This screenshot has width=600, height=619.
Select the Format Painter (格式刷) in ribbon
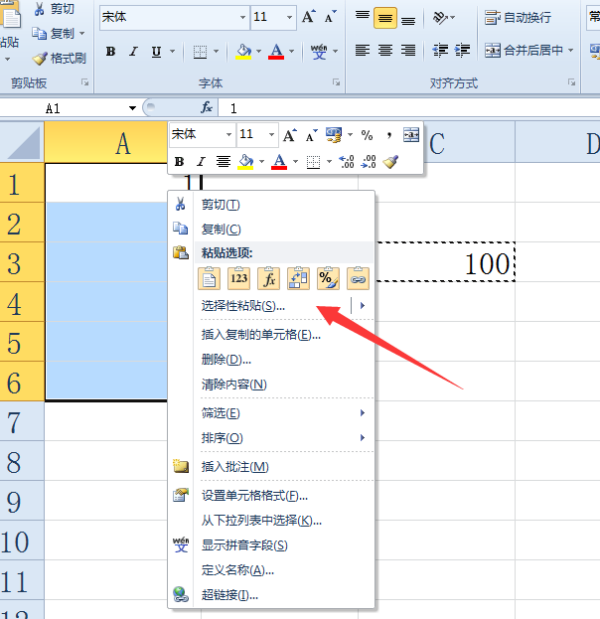(59, 58)
